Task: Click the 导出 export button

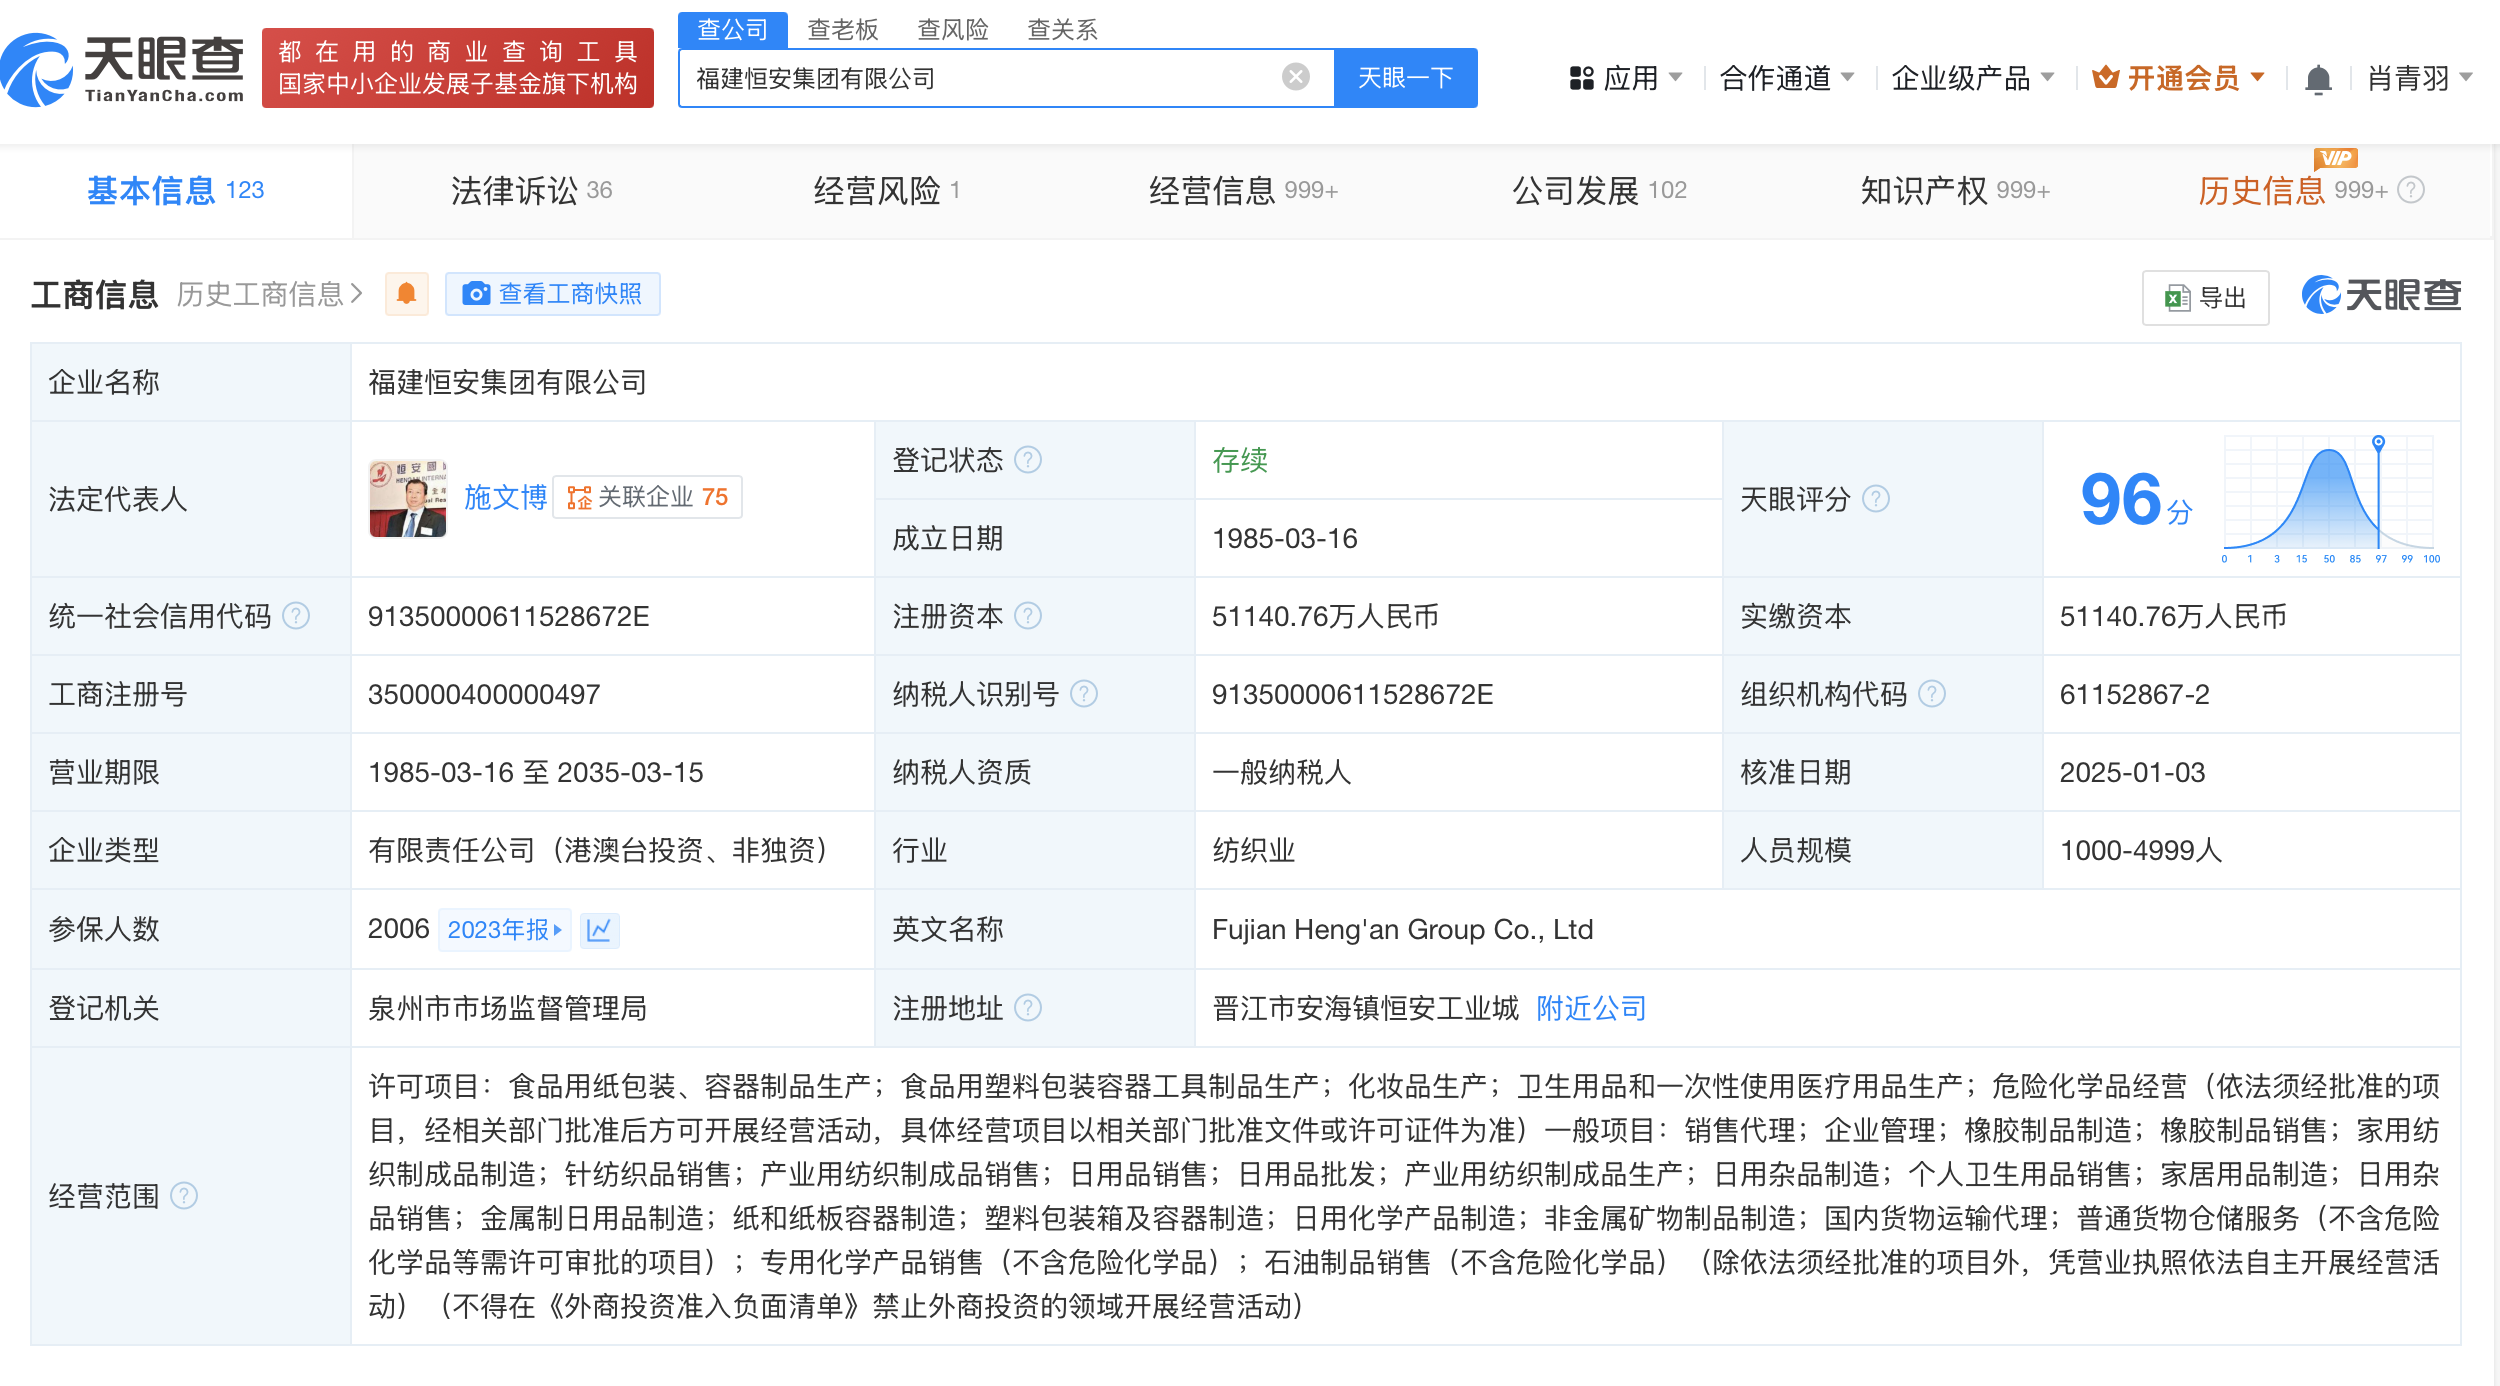Action: pos(2206,297)
